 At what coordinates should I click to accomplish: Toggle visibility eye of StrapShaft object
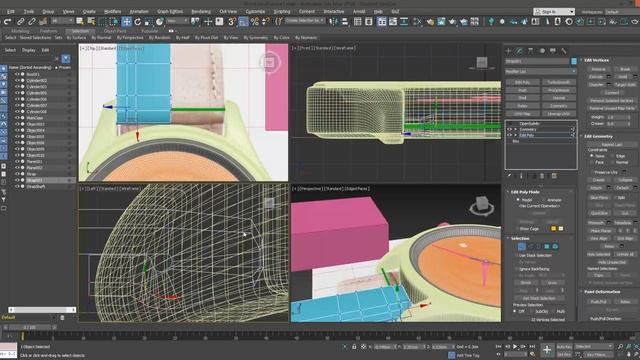tap(17, 186)
